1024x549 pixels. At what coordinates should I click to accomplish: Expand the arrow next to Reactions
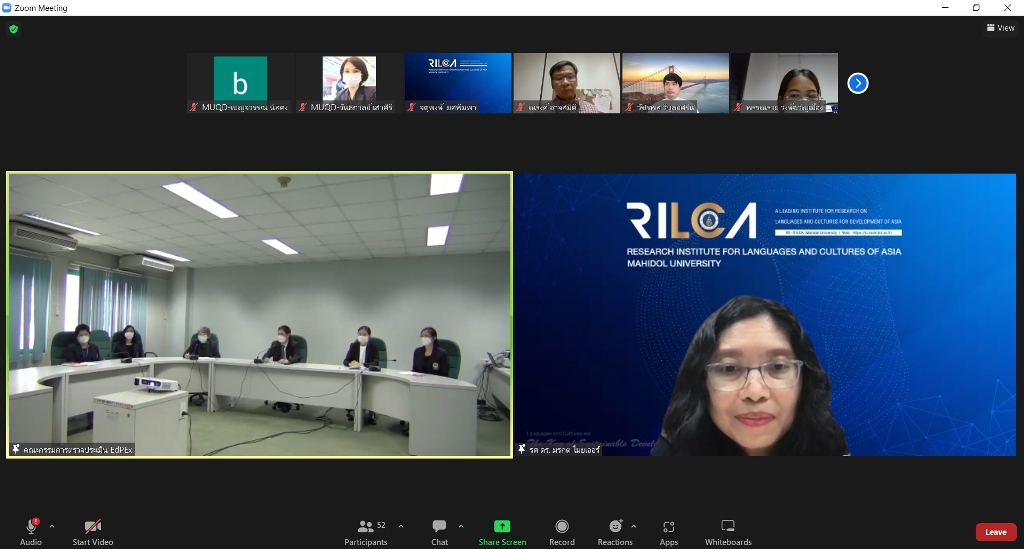pos(633,526)
